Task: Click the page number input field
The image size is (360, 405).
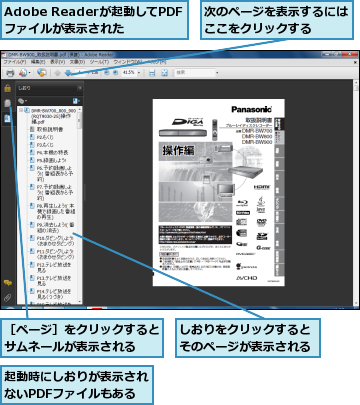Action: pyautogui.click(x=80, y=73)
